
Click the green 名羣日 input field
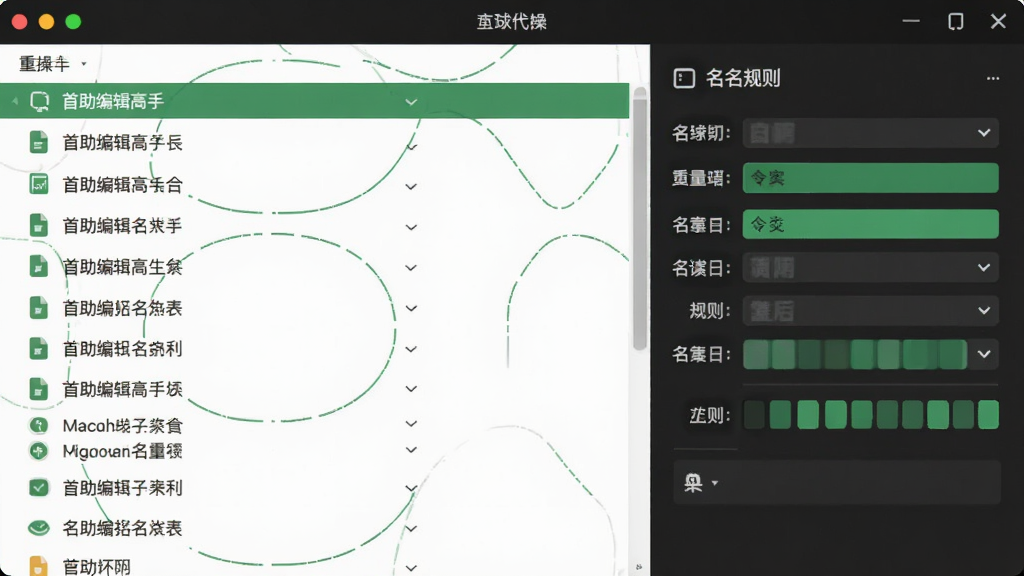coord(871,224)
